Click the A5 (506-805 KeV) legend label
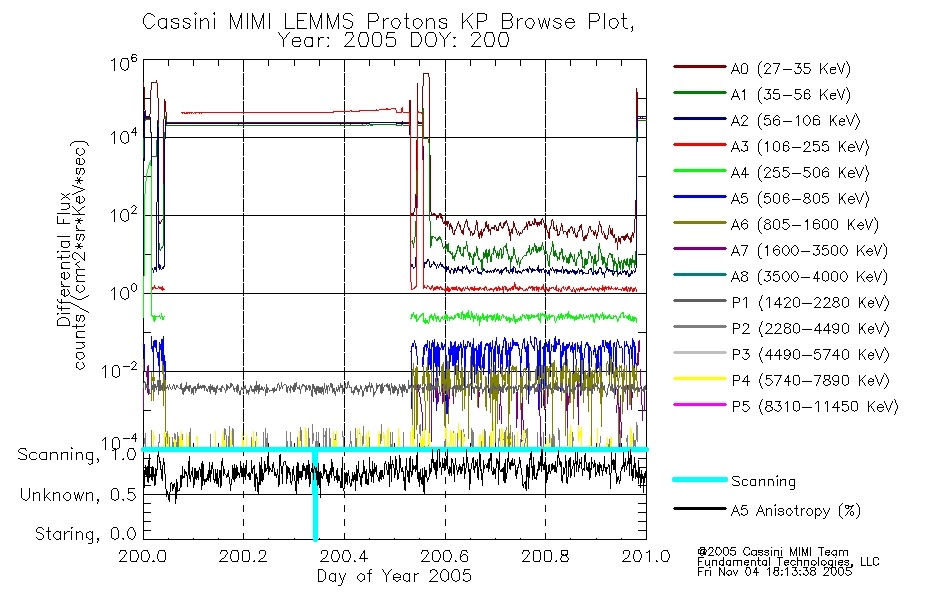The height and width of the screenshot is (600, 950). pos(800,199)
